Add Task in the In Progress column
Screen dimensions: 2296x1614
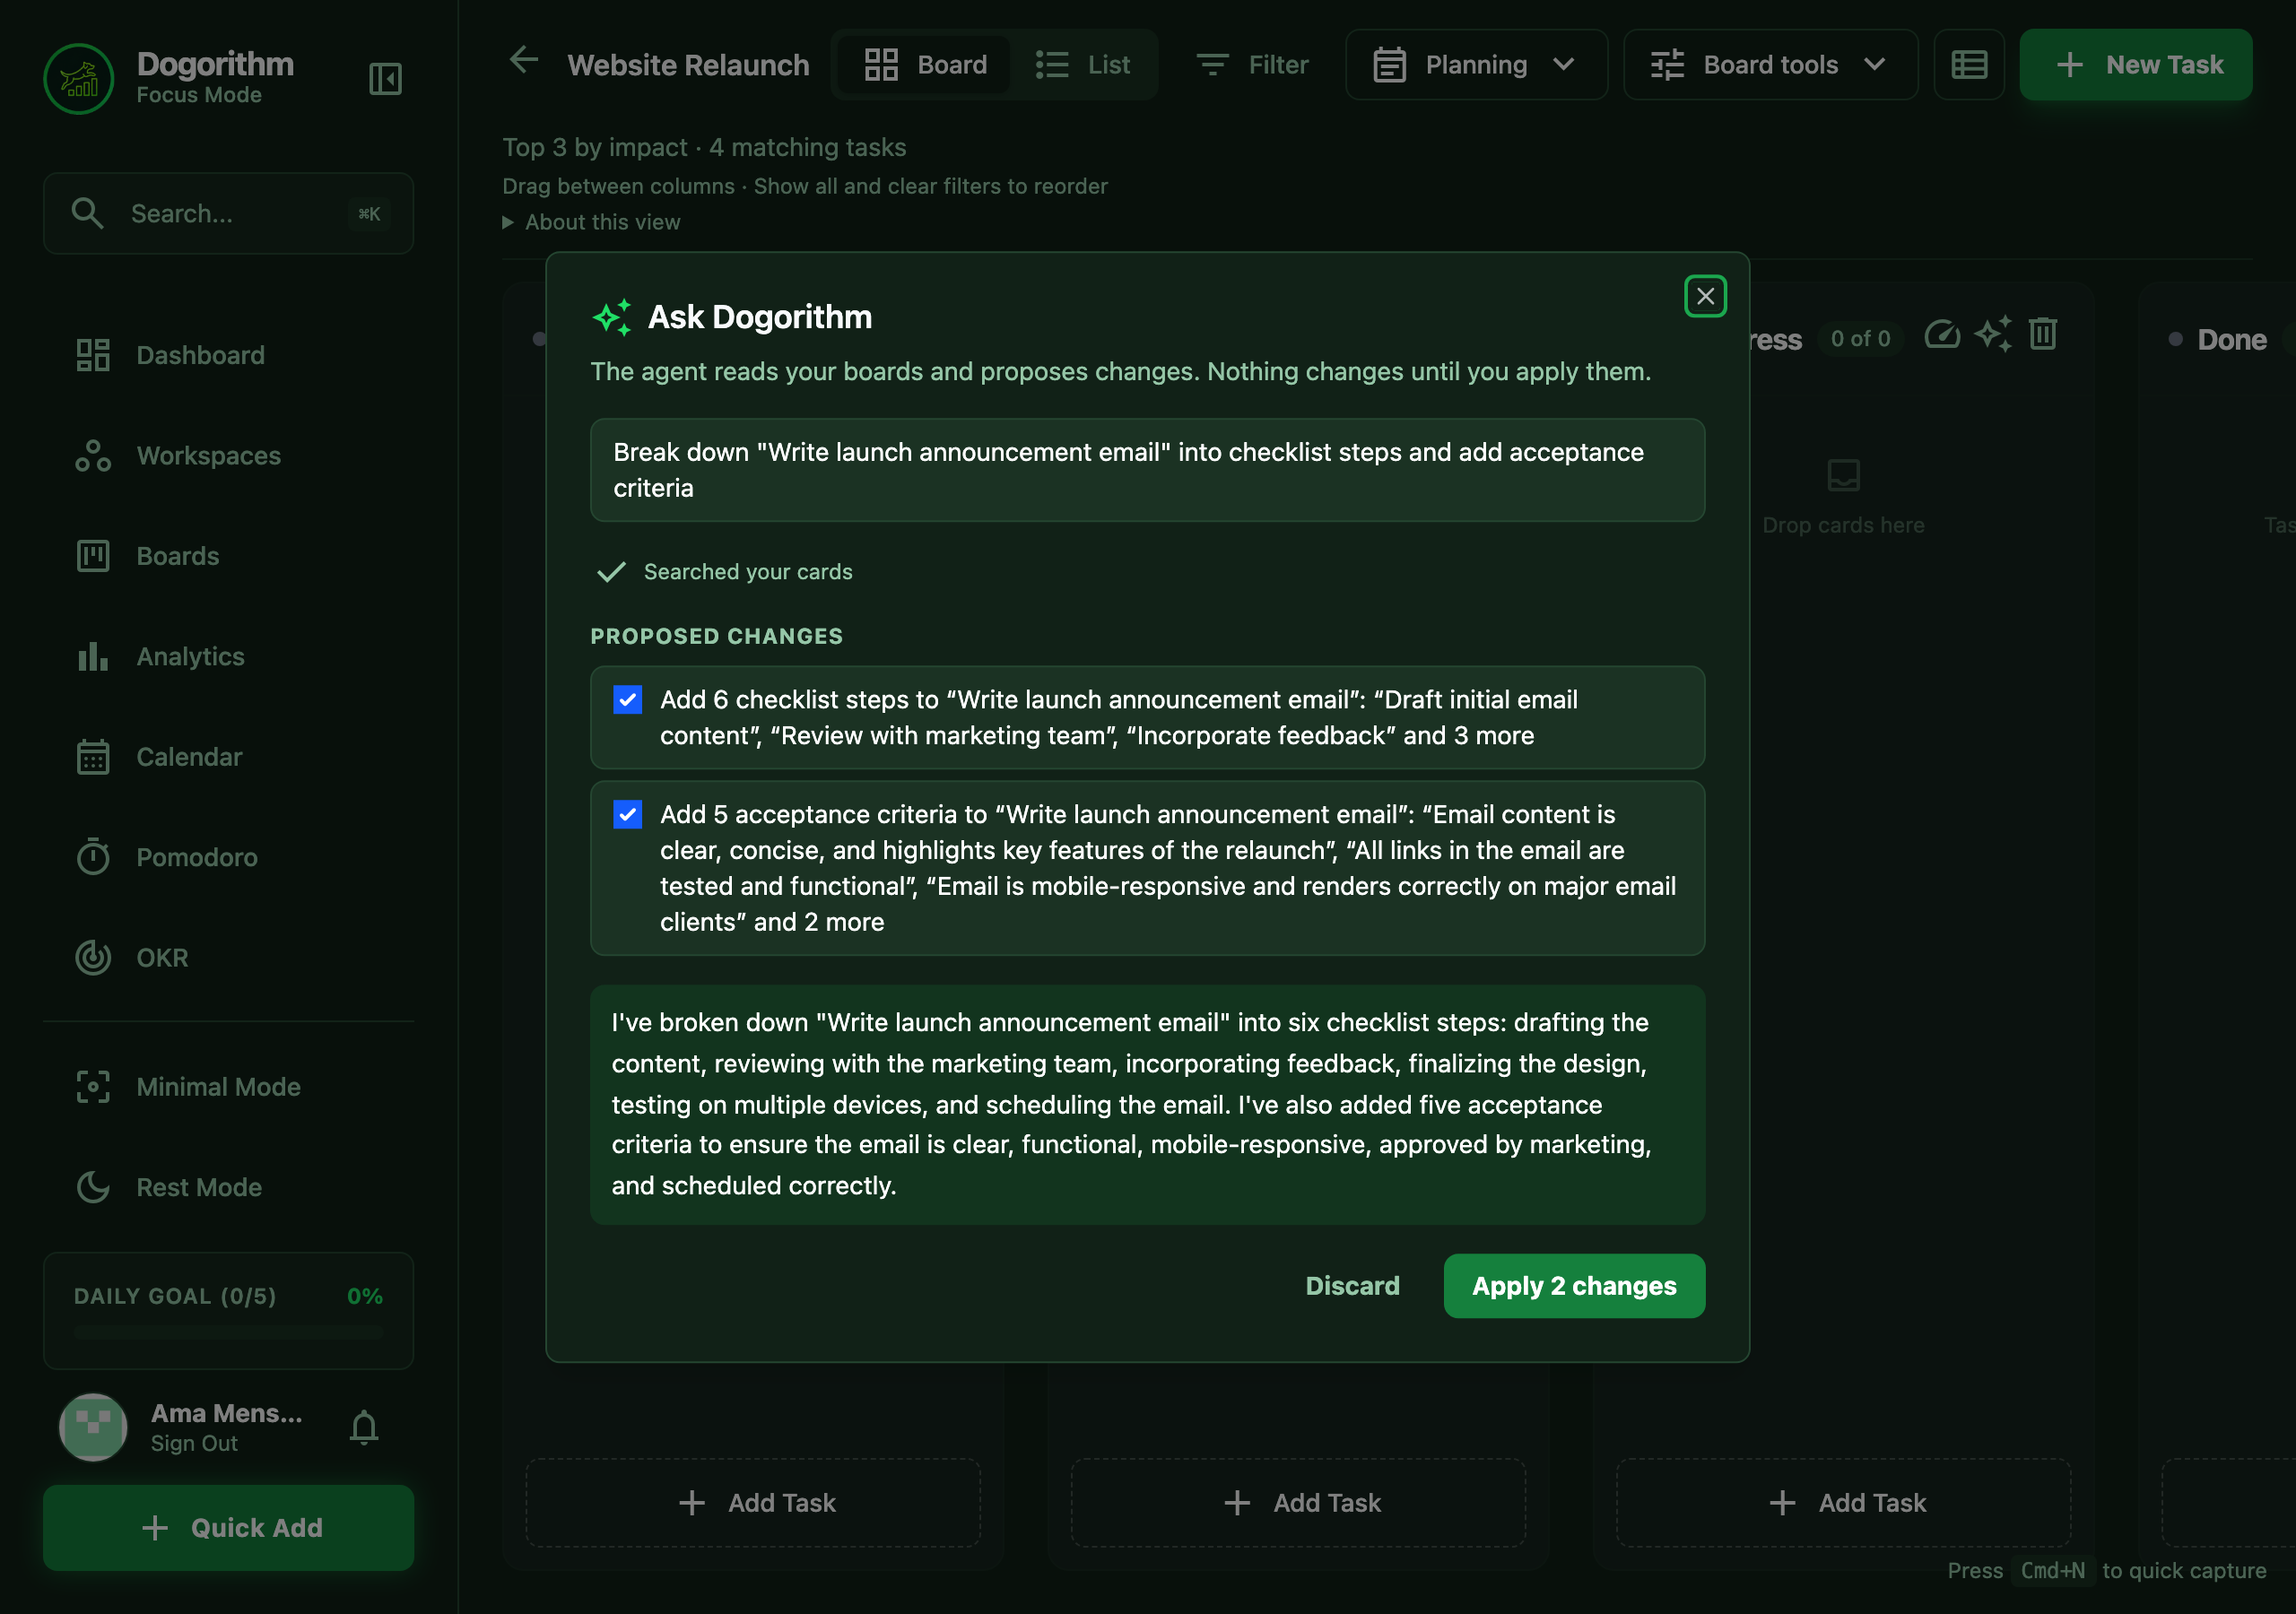coord(1843,1503)
